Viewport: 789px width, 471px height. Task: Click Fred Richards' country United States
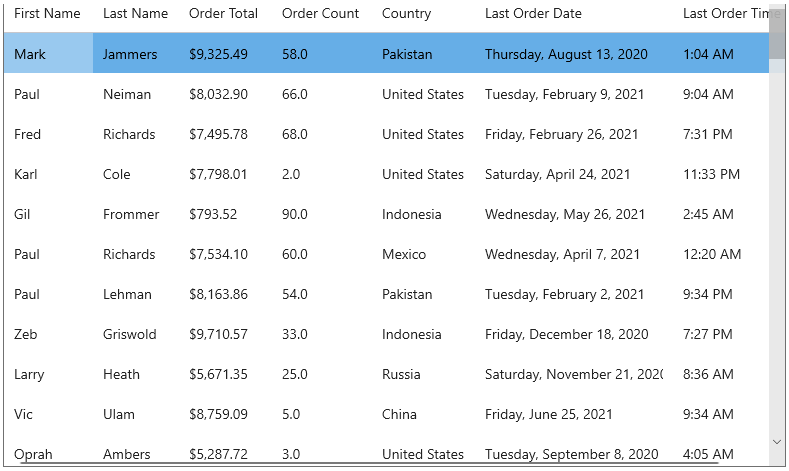pos(422,134)
